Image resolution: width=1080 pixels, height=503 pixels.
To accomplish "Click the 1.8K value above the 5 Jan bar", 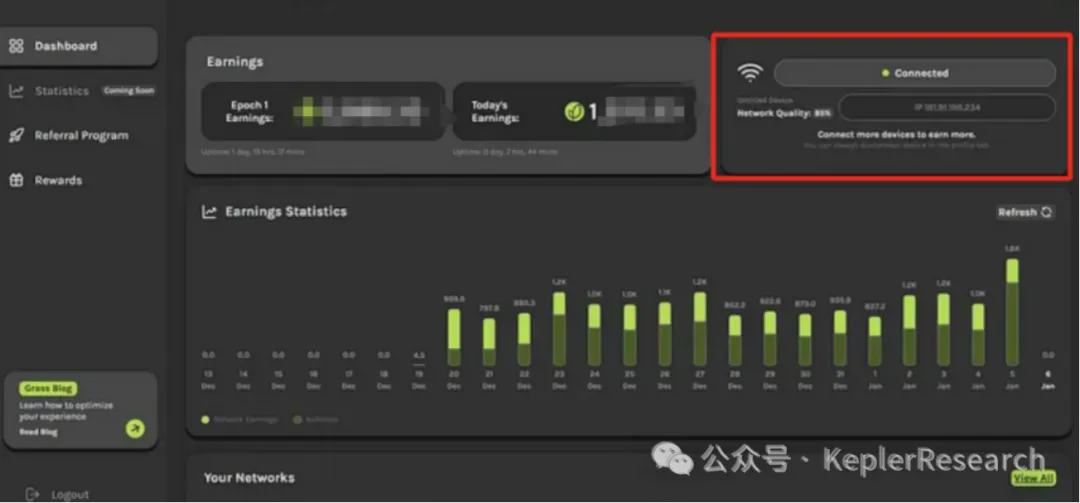I will coord(1012,248).
